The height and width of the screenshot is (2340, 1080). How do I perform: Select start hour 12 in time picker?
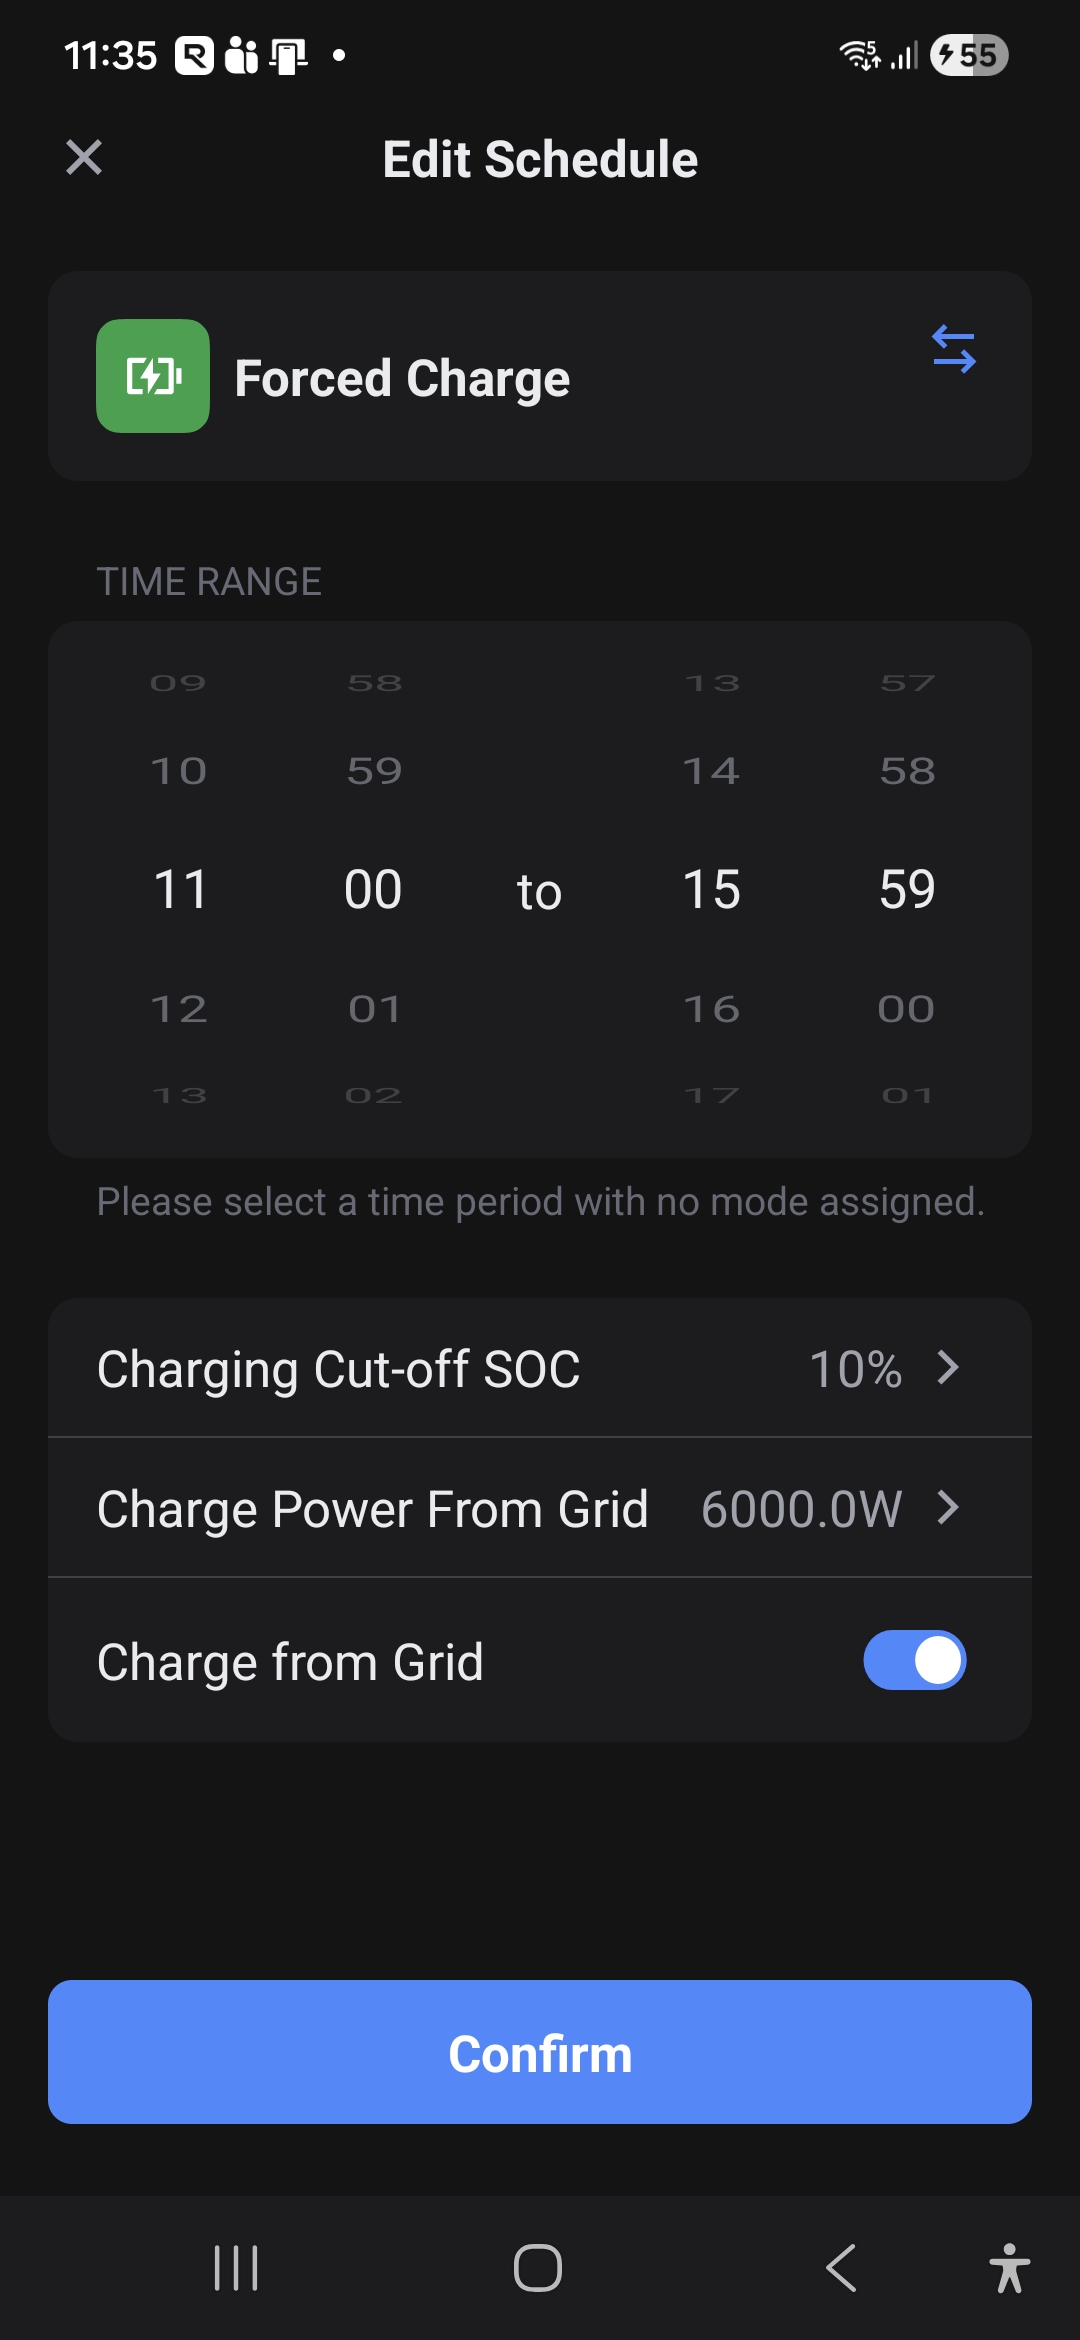[x=180, y=1009]
